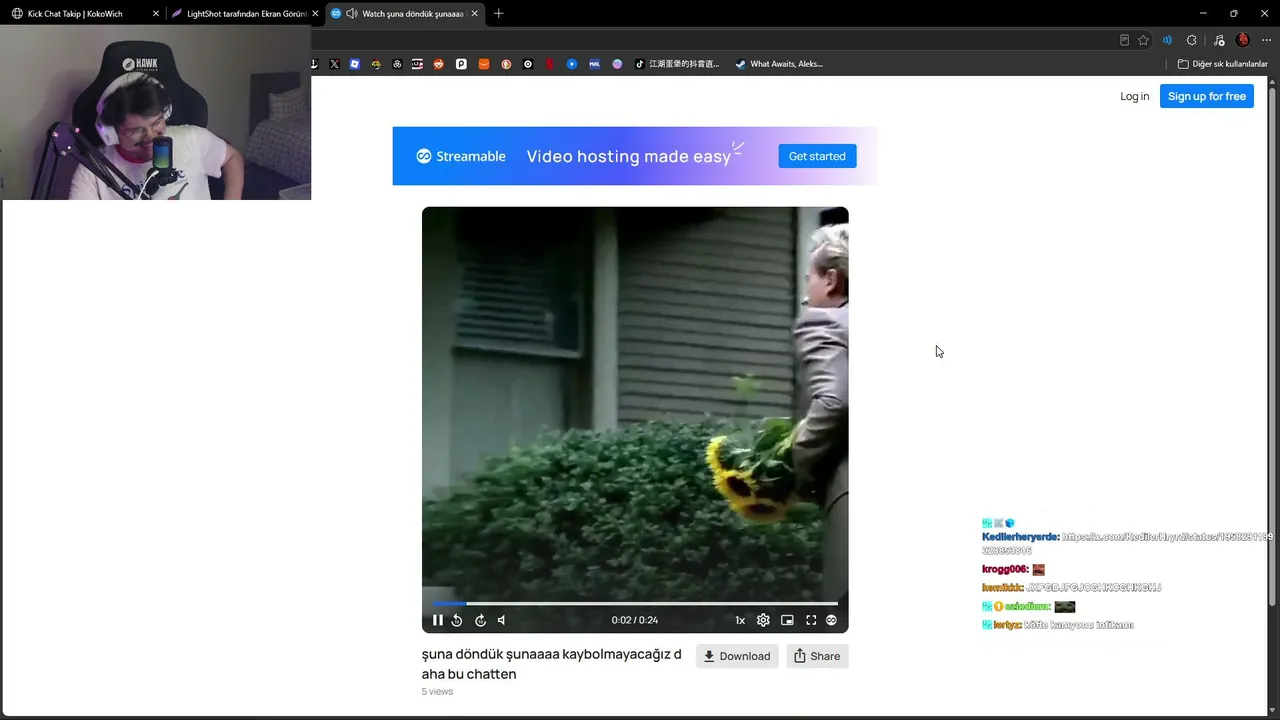Screen dimensions: 1280x720
Task: Toggle picture-in-picture mode
Action: coord(787,620)
